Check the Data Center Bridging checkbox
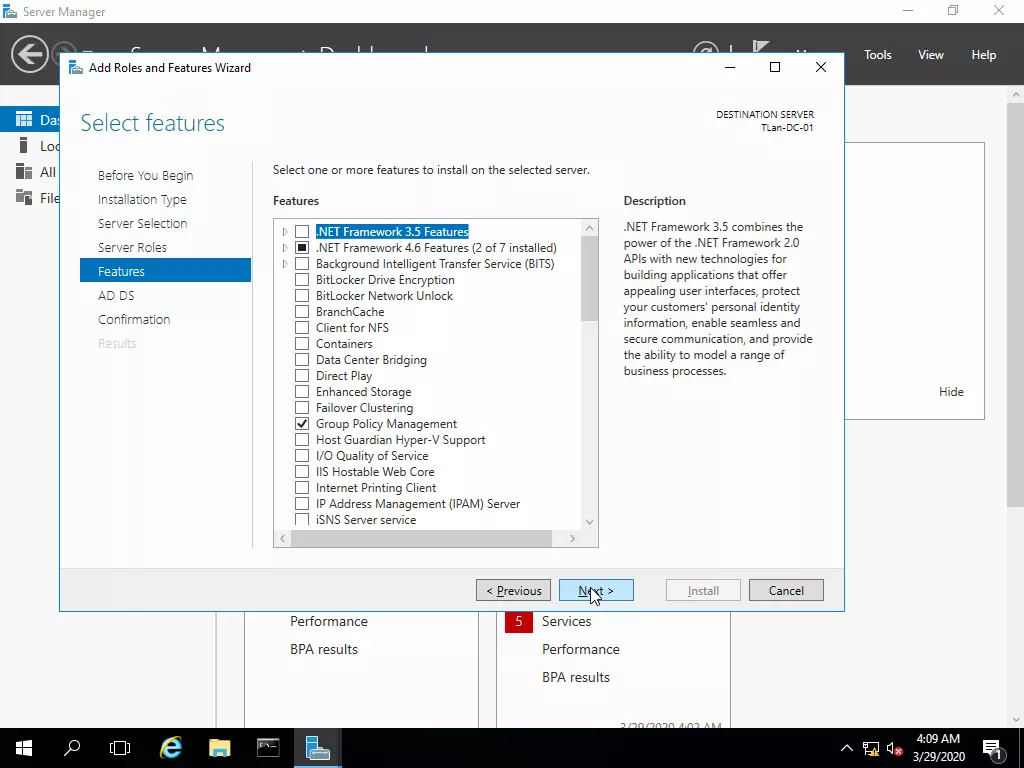 [302, 360]
